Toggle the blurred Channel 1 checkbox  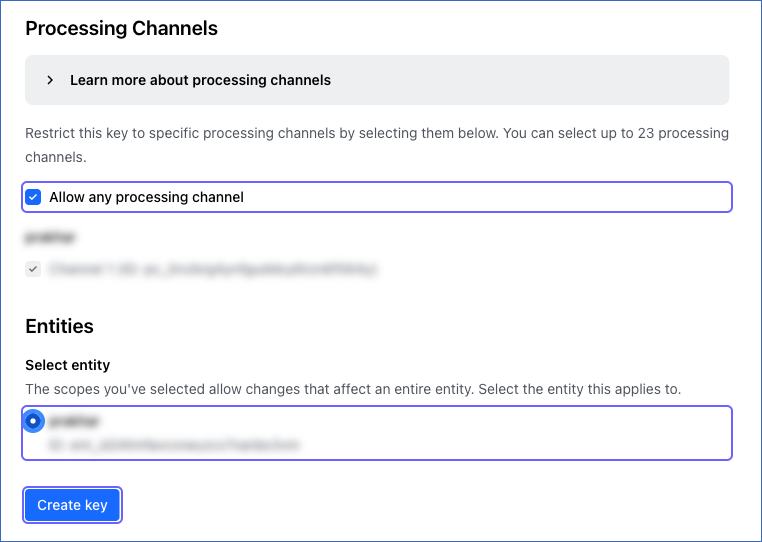33,269
